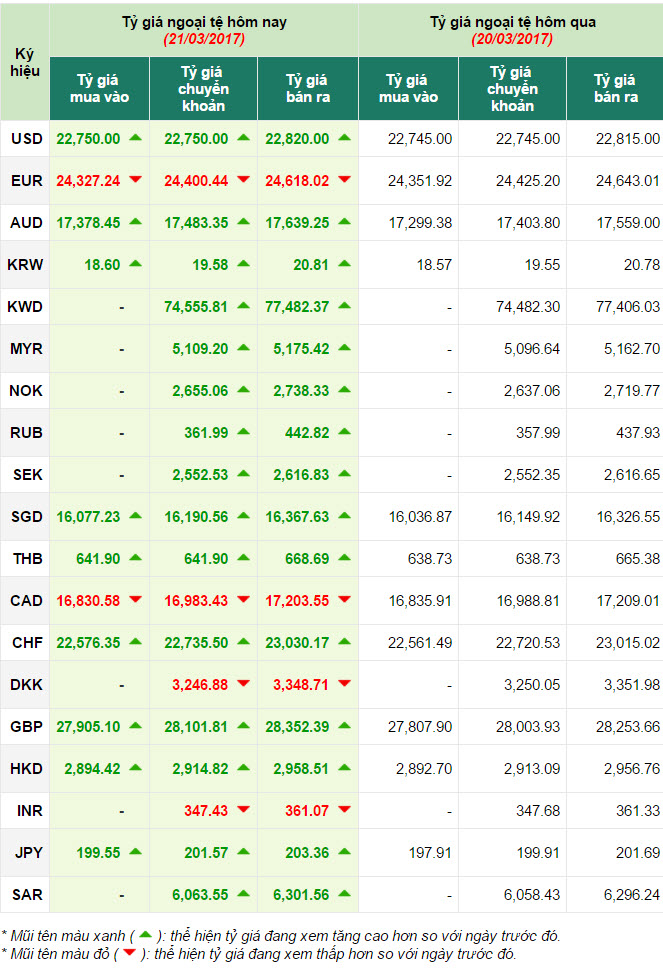Click the red down arrow beside INR 361.07
663x970 pixels.
(x=344, y=810)
